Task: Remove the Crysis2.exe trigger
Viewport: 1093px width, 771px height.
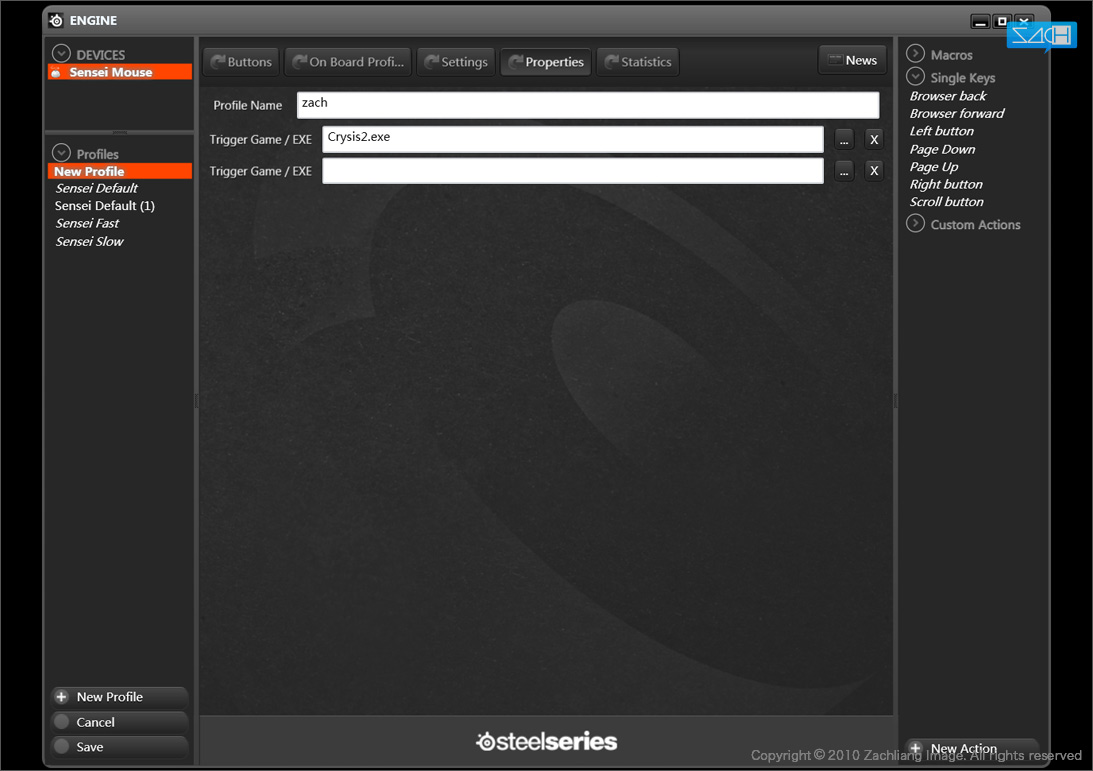Action: click(x=874, y=139)
